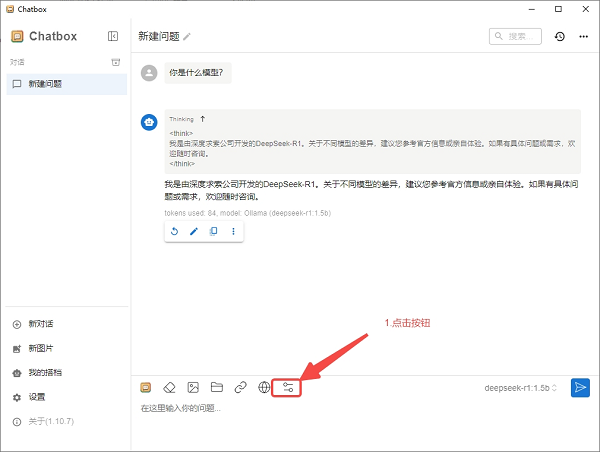Regenerate the reply with the refresh icon
Viewport: 600px width, 452px height.
click(174, 231)
